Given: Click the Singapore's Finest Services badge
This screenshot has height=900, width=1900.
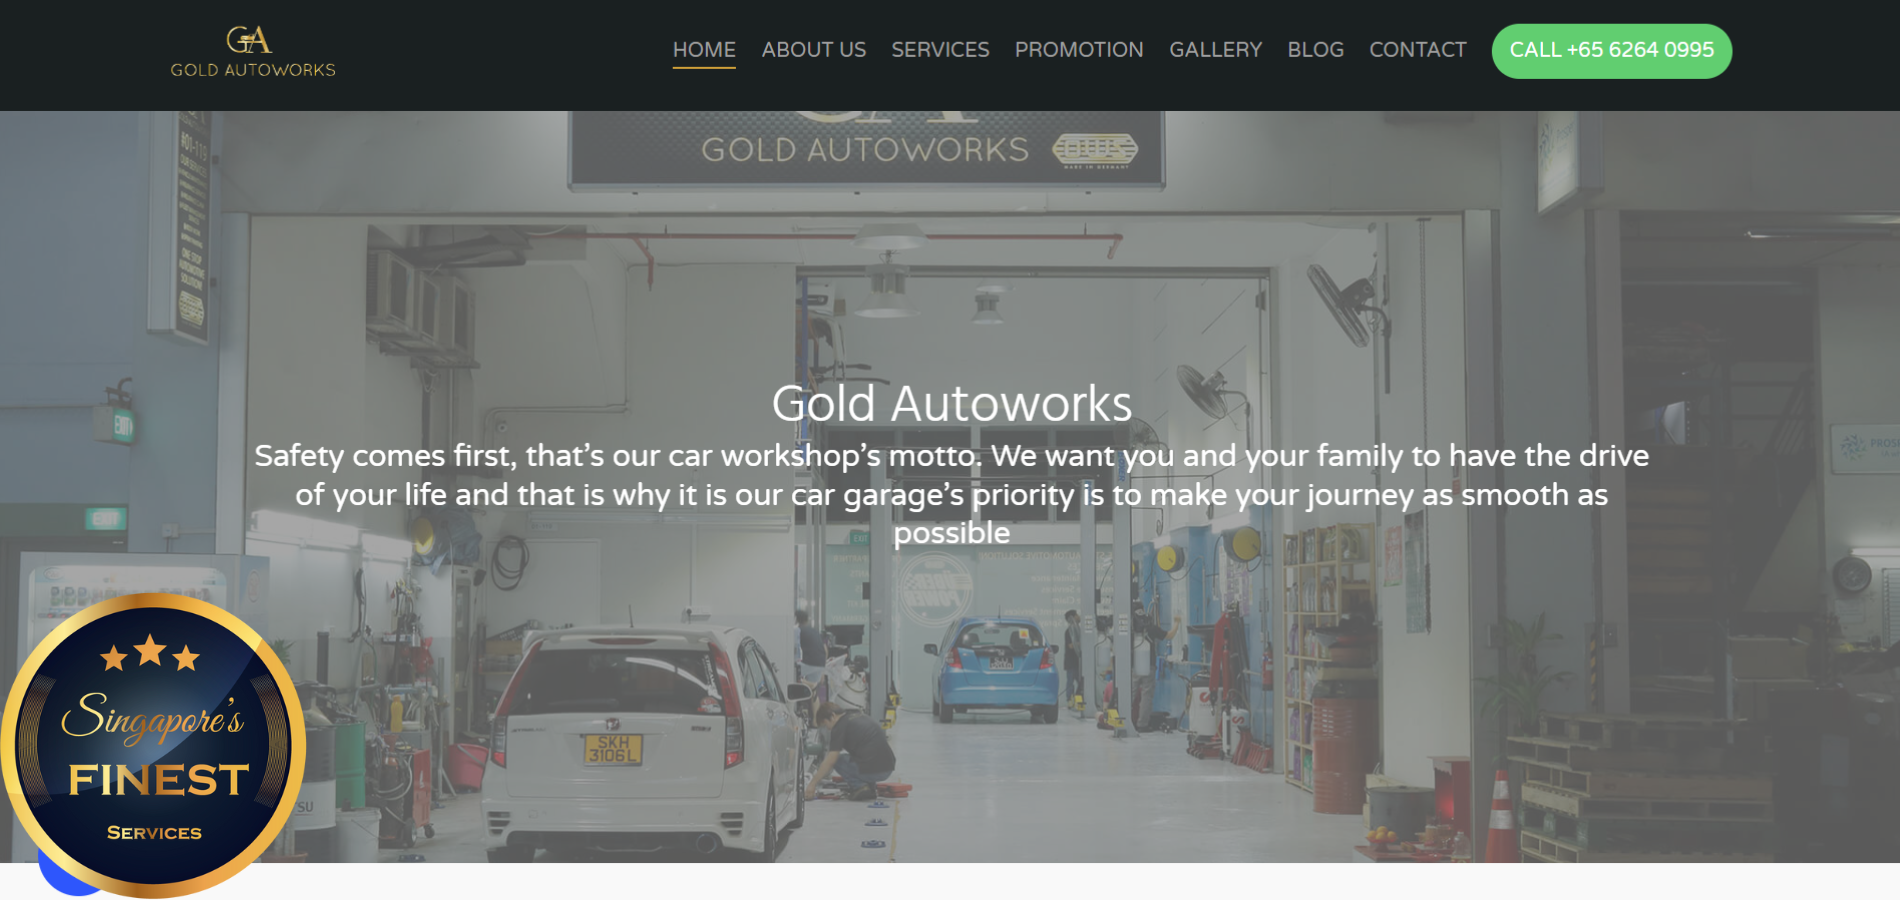Looking at the screenshot, I should pyautogui.click(x=153, y=745).
